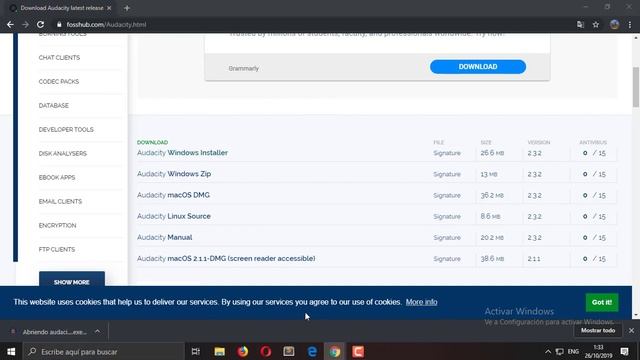Download Audacity Windows Installer
The image size is (640, 360).
click(x=182, y=153)
